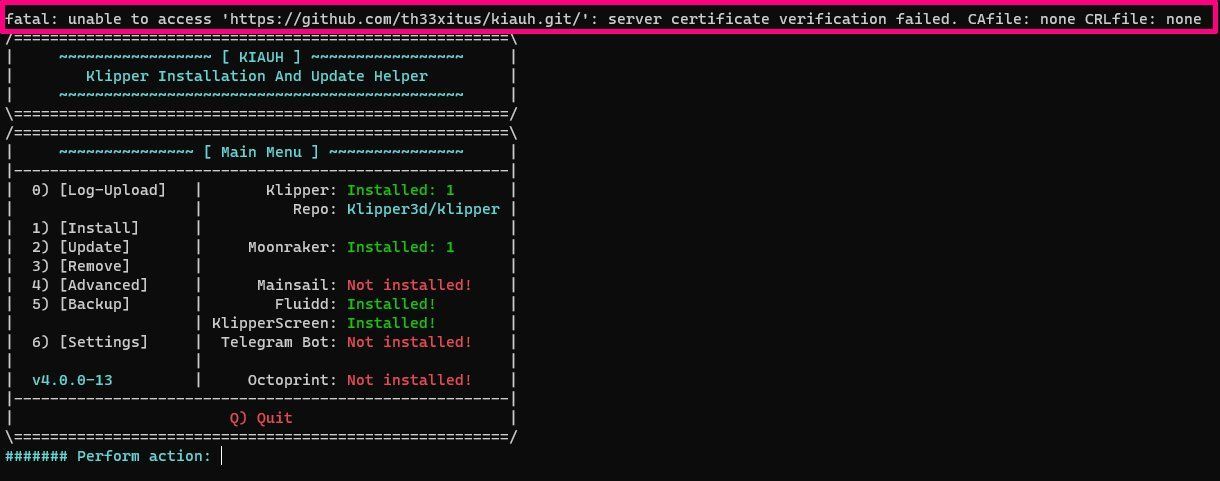Click the Mainsail 'Not installed!' status
Image resolution: width=1220 pixels, height=481 pixels.
(x=409, y=285)
